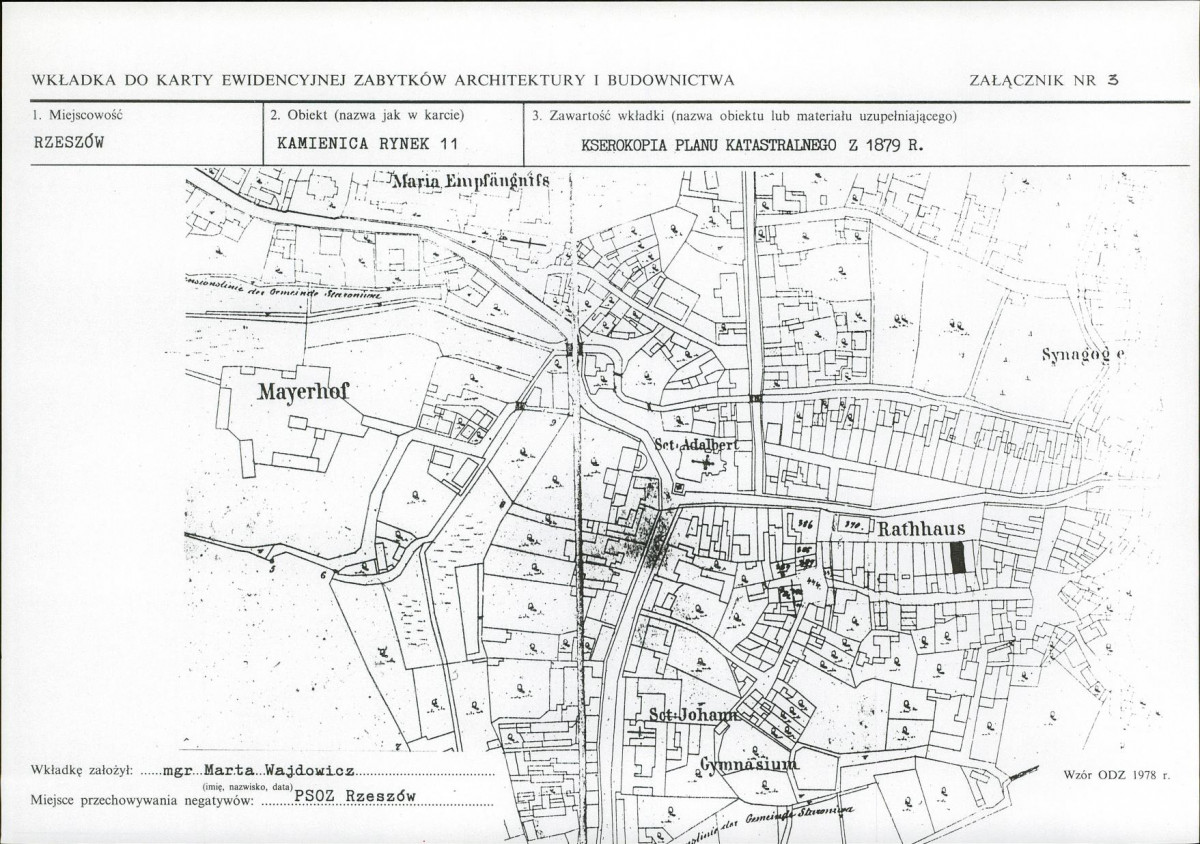Click the black shaded parcel near Rathhaus
1200x844 pixels.
(959, 556)
